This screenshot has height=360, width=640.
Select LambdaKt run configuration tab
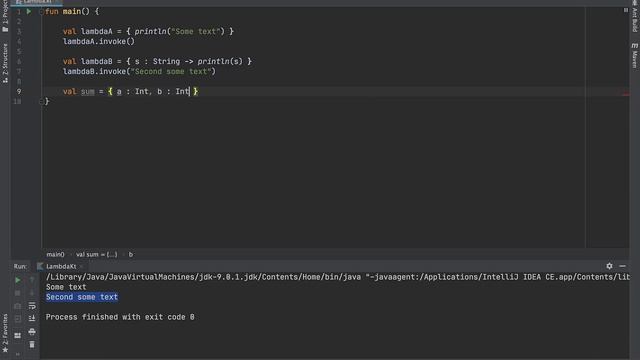click(x=61, y=267)
